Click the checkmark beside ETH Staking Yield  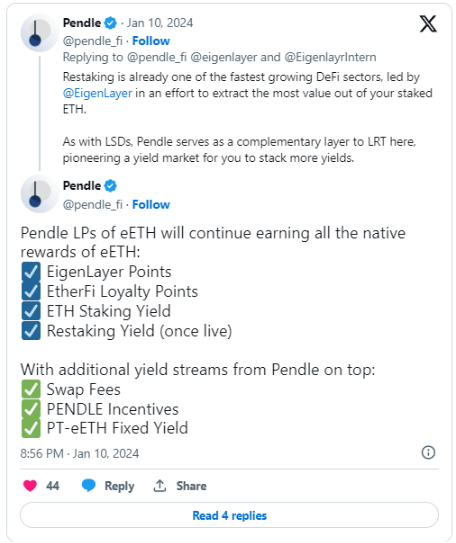tap(31, 311)
